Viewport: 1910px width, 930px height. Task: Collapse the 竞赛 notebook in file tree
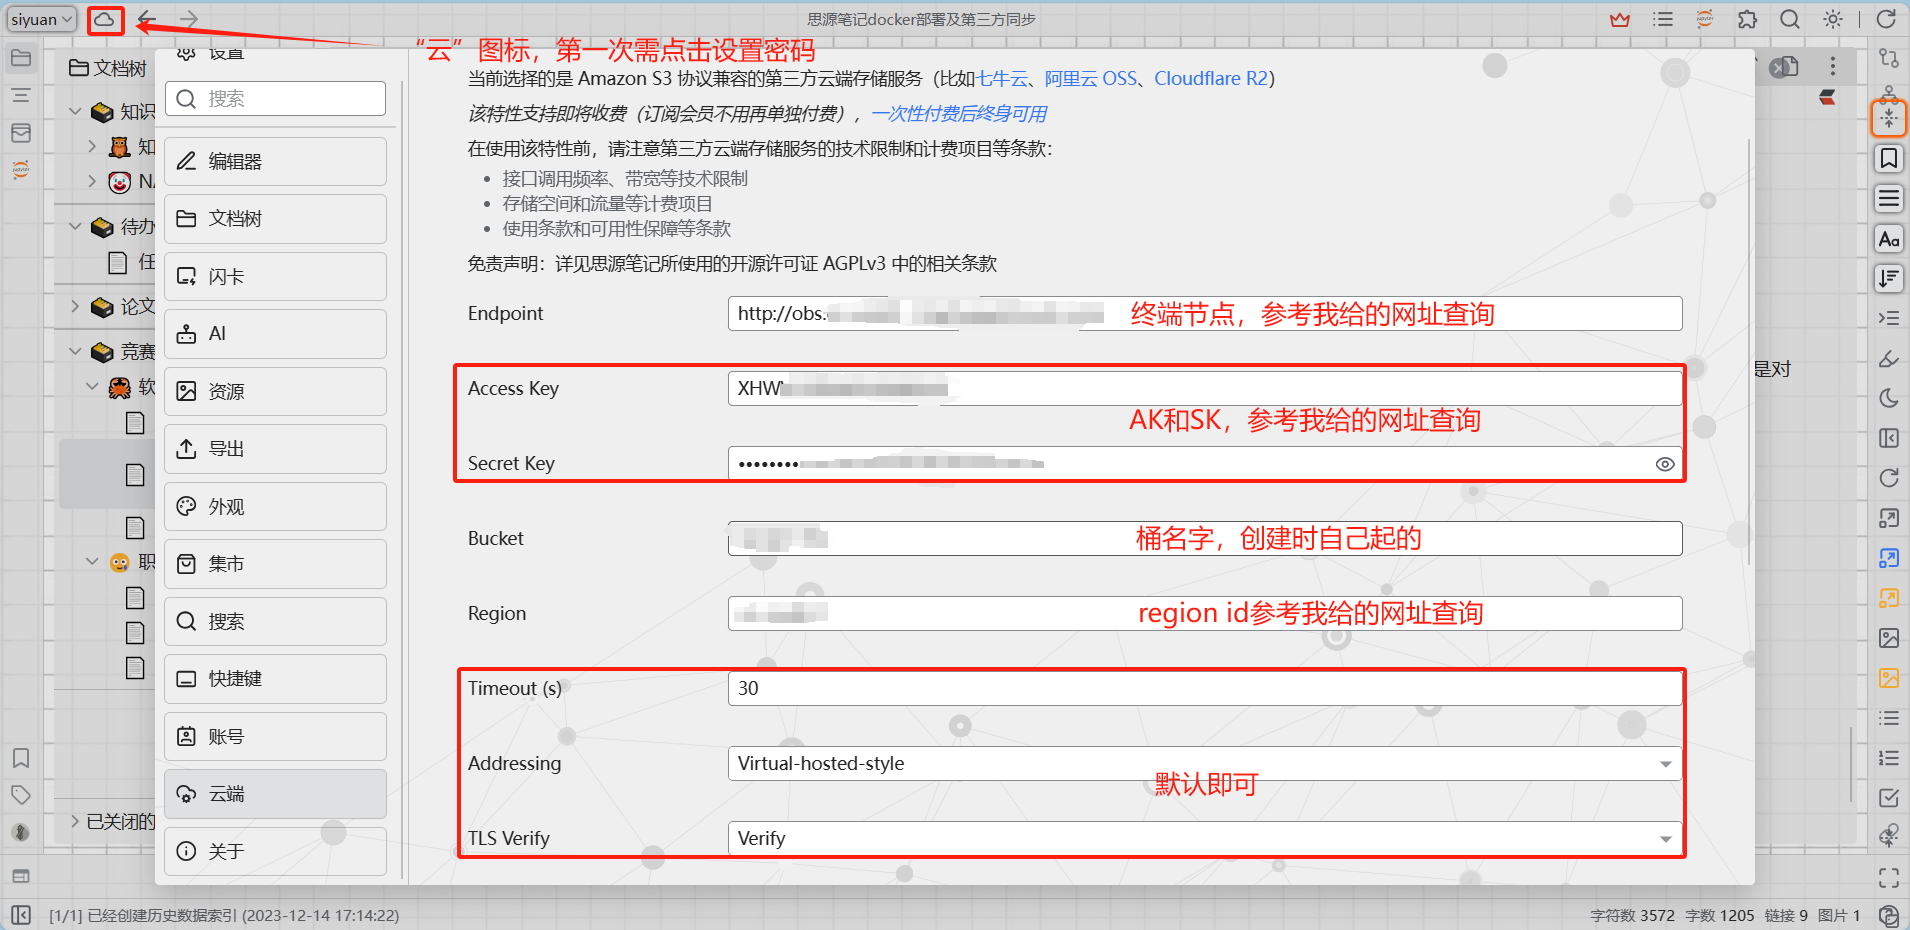75,351
